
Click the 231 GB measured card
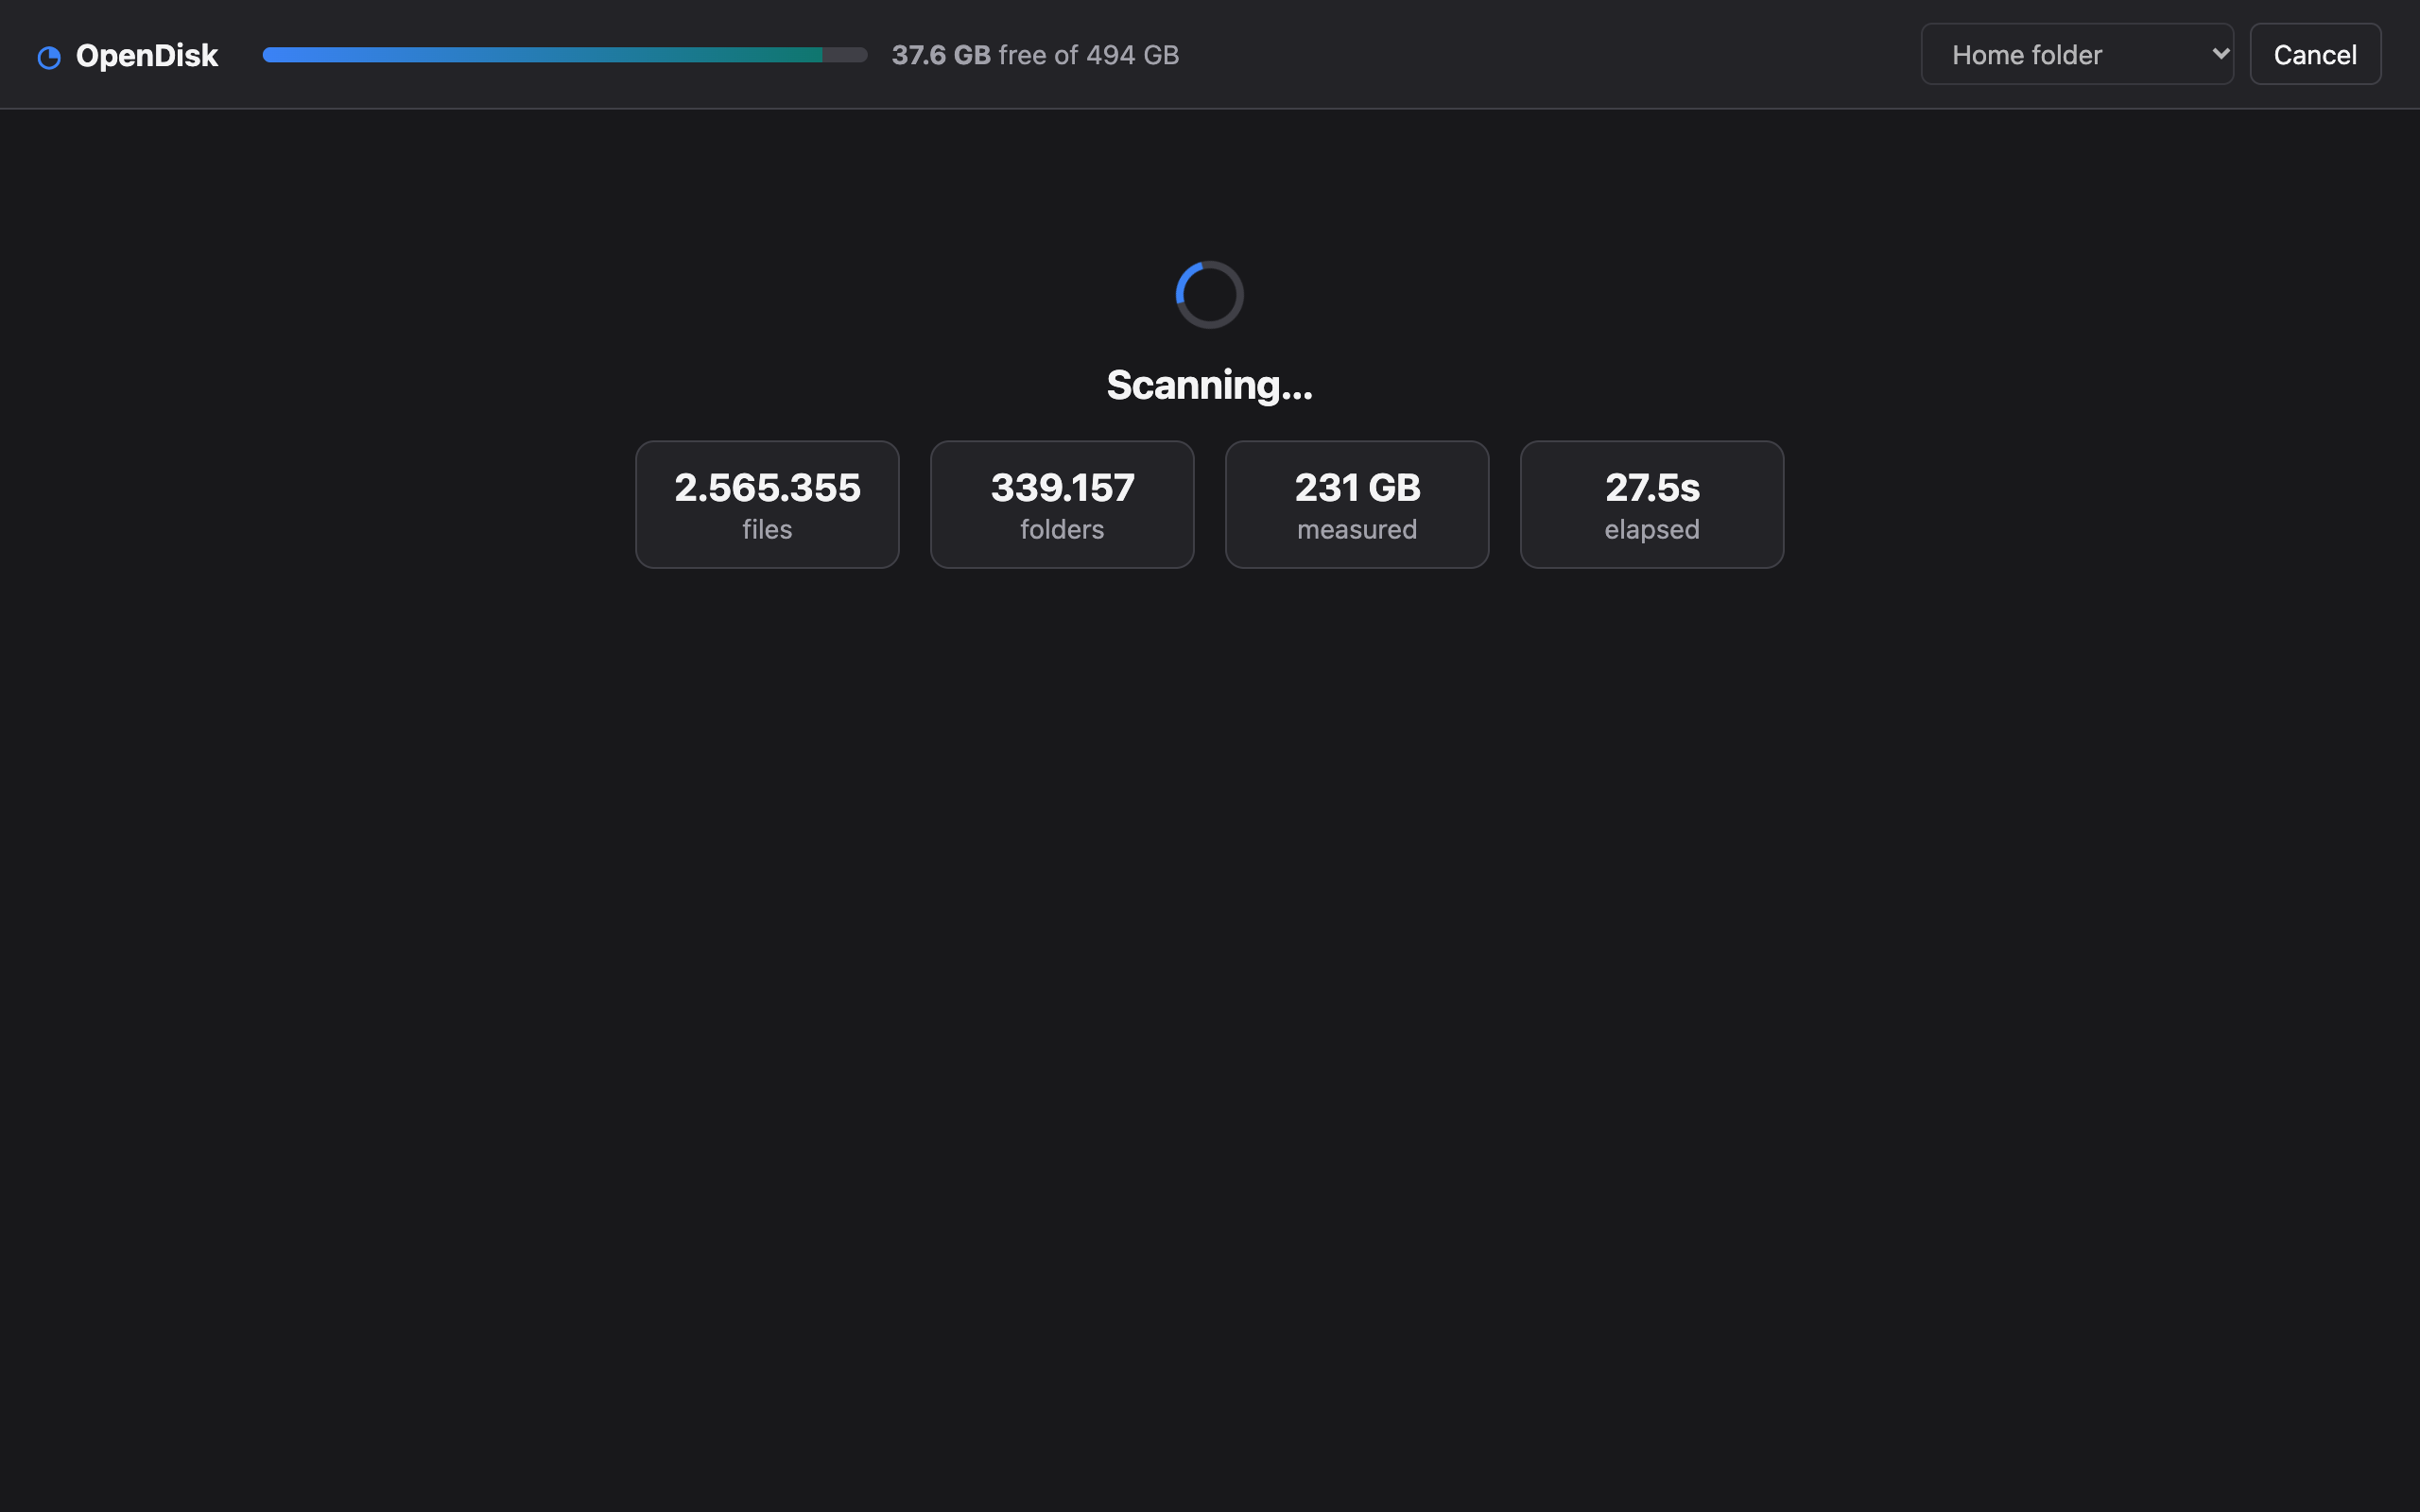point(1357,505)
